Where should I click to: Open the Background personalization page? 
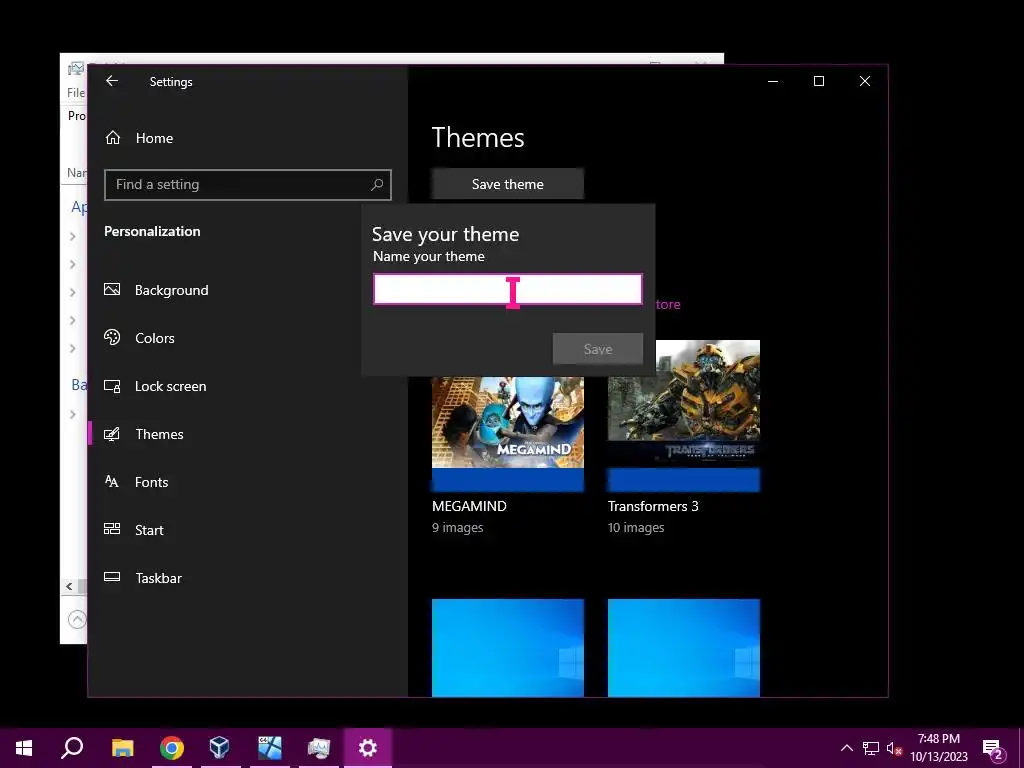[x=156, y=290]
